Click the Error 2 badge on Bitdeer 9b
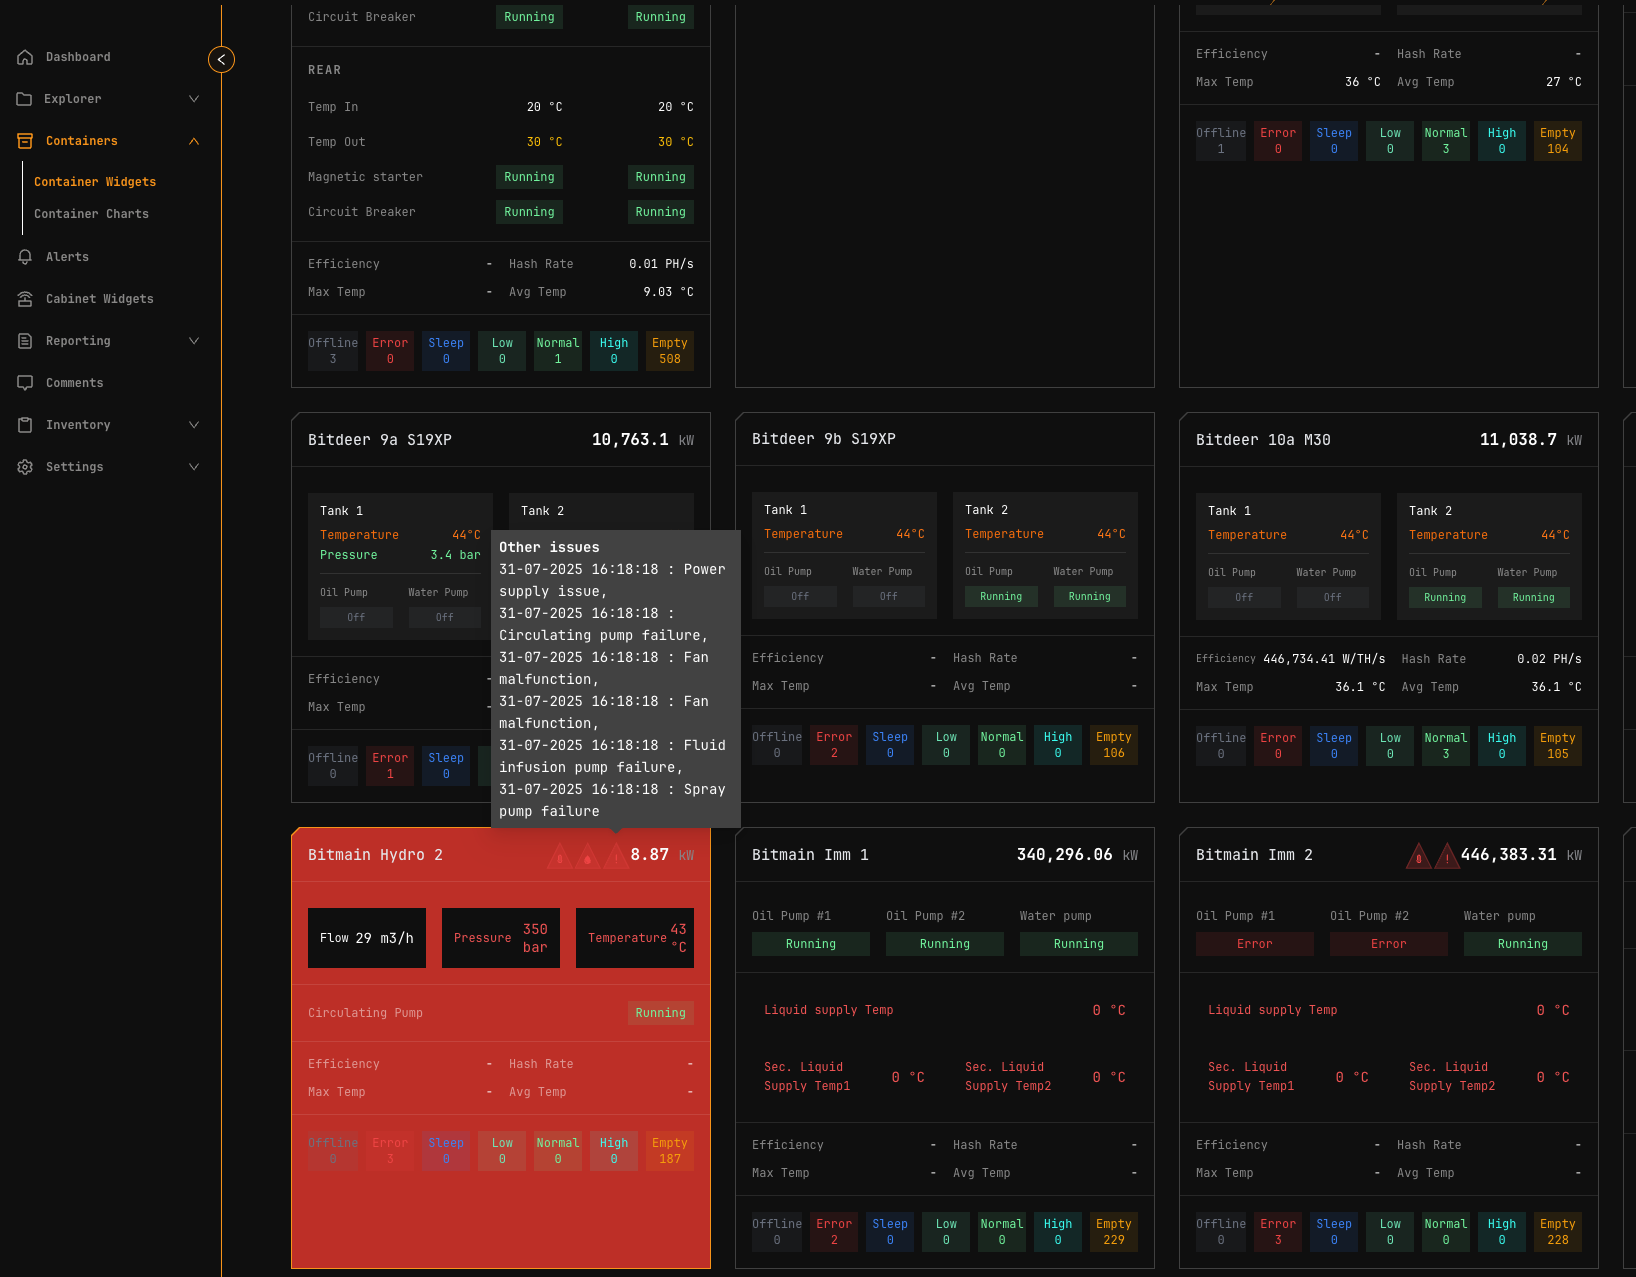The height and width of the screenshot is (1277, 1636). point(833,745)
